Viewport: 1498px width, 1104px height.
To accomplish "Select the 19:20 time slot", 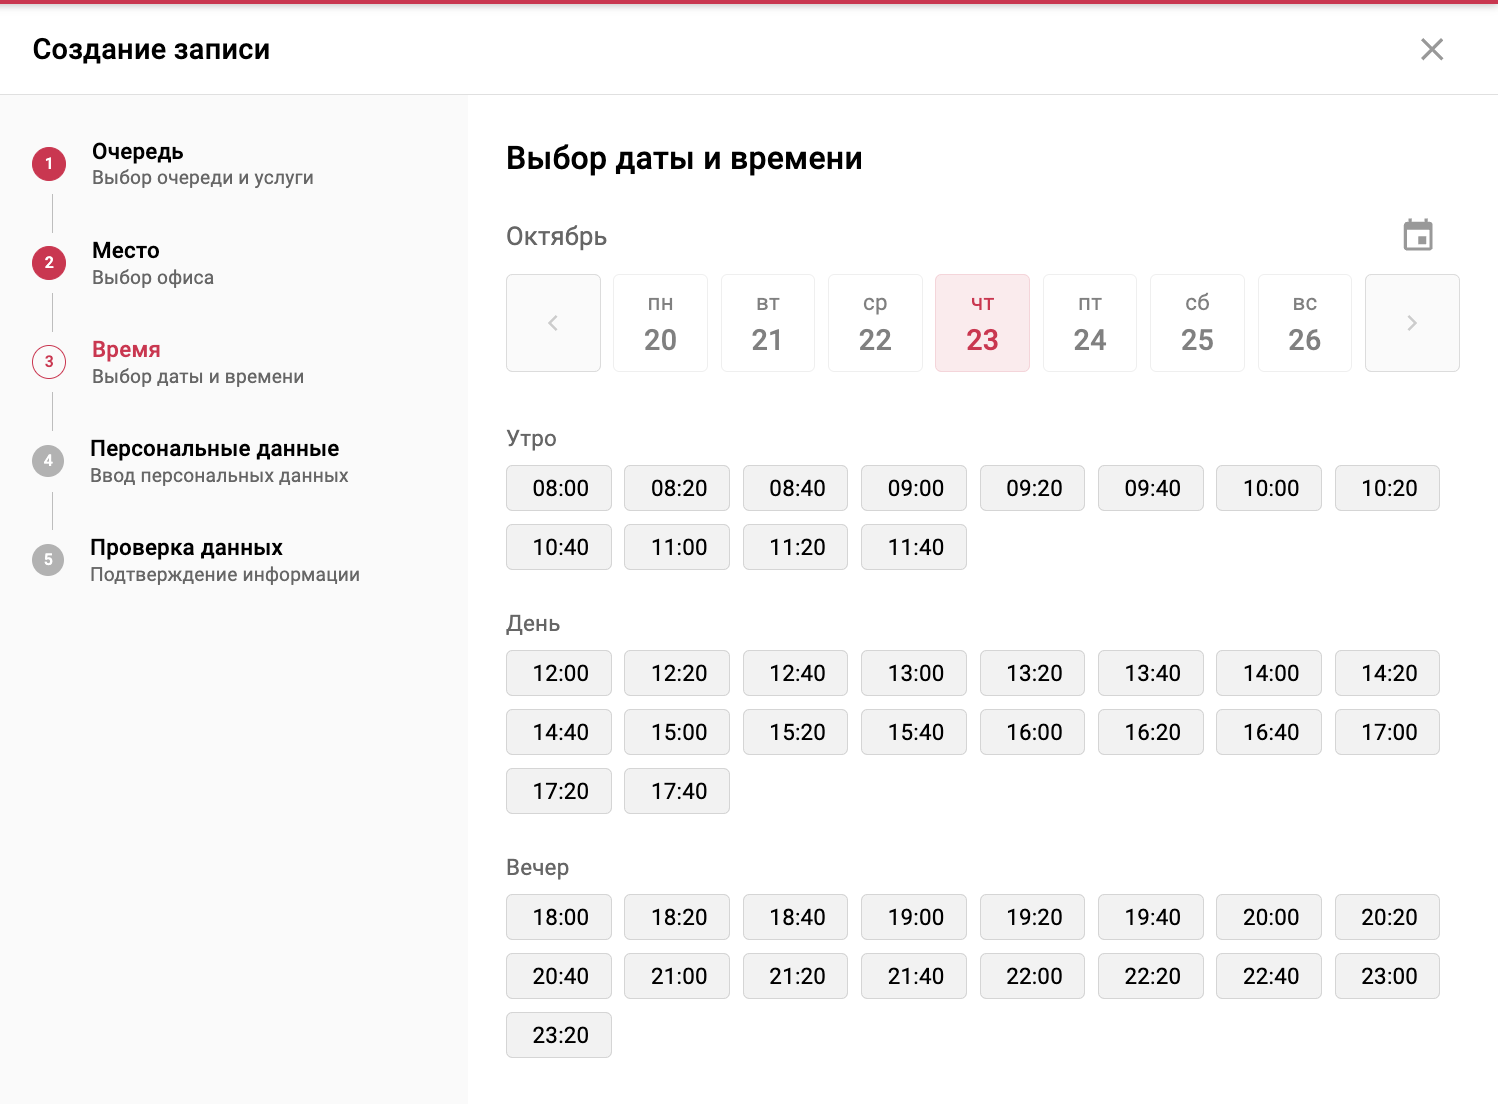I will (1033, 917).
